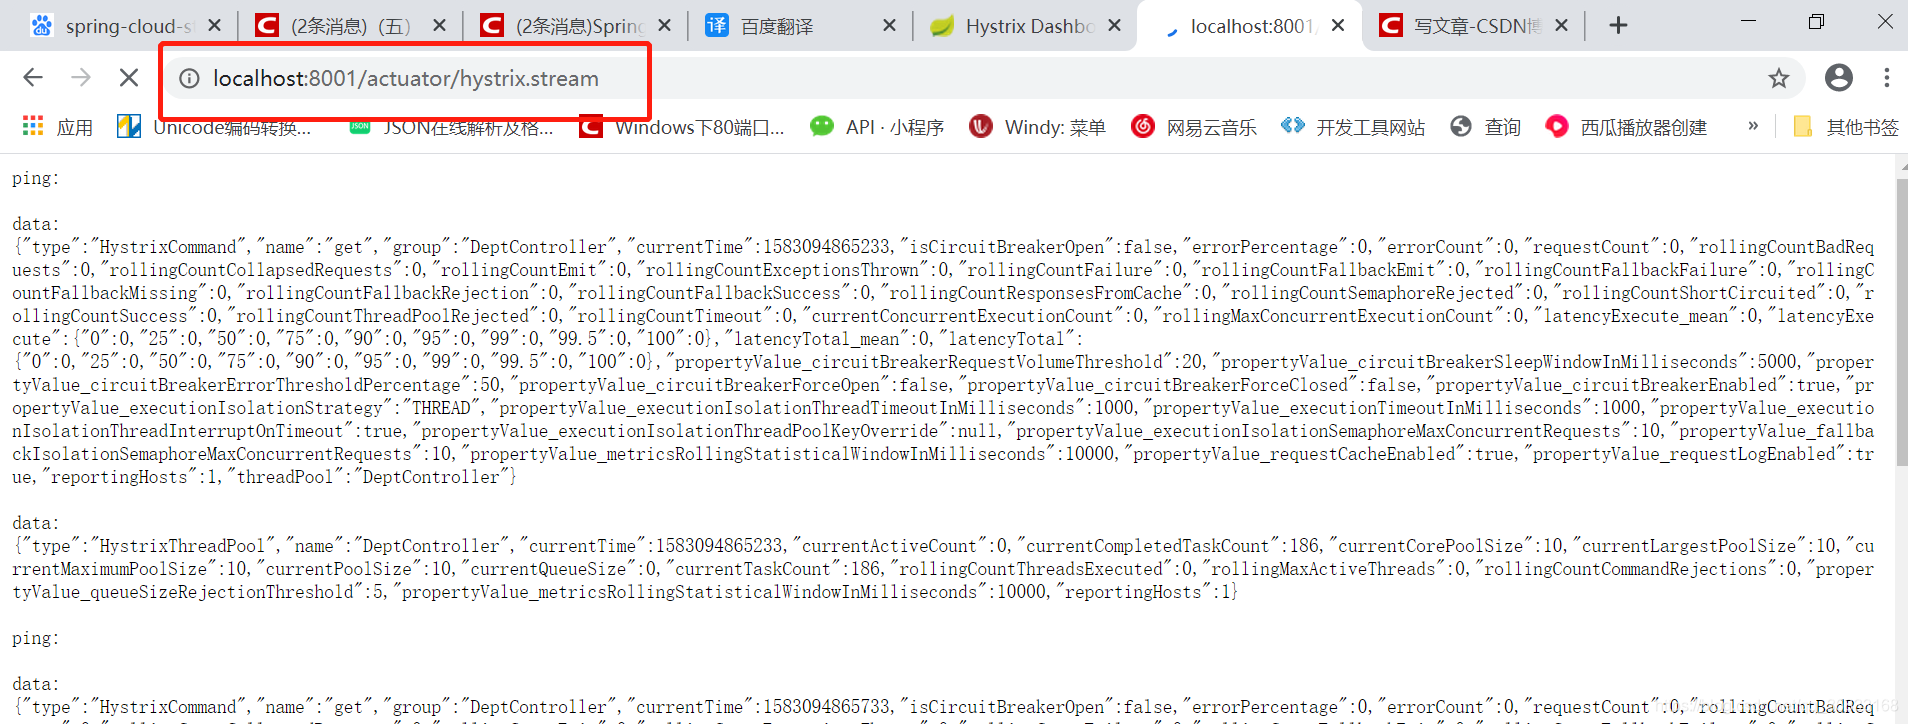Close the 百度翻译 tab

[889, 26]
